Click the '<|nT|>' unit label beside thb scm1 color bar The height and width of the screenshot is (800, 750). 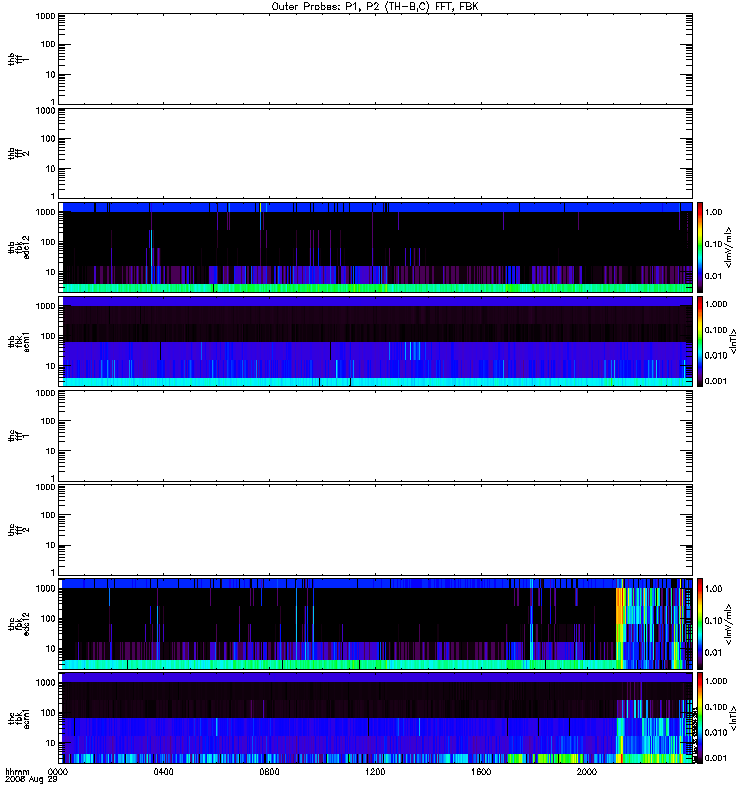coord(733,341)
